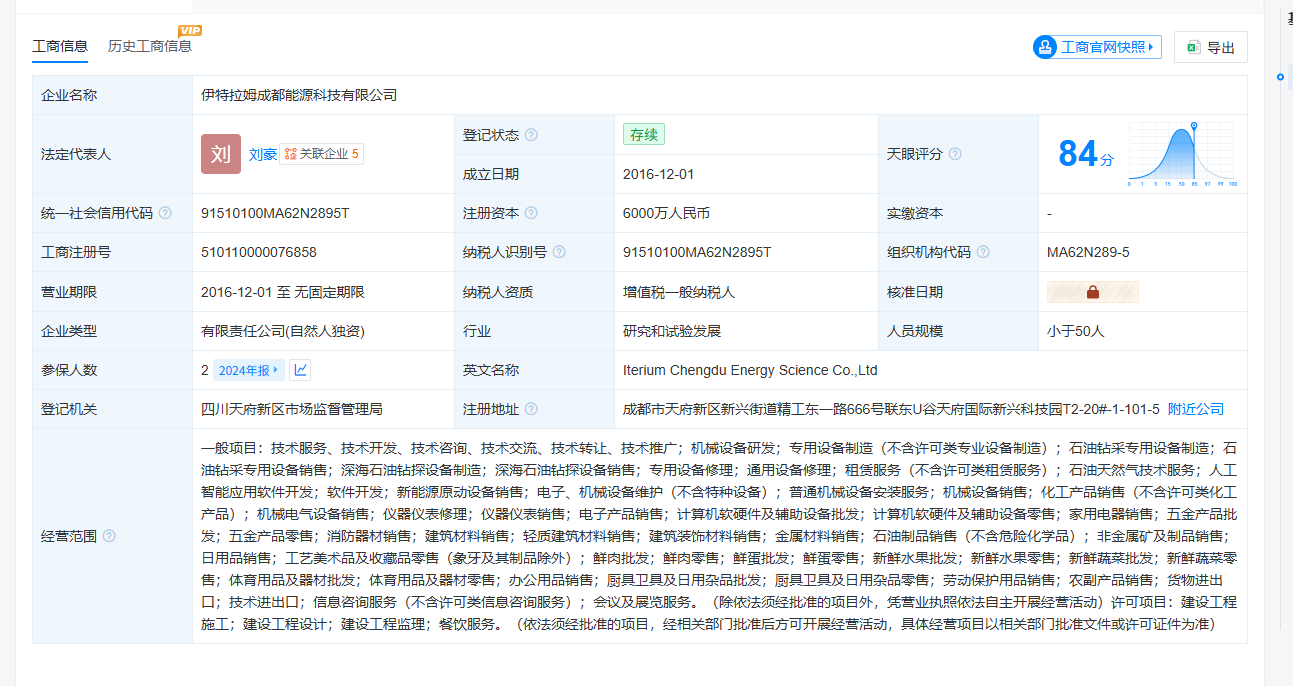Show info for 统一社会信用代码 help icon
This screenshot has height=686, width=1293.
[165, 213]
